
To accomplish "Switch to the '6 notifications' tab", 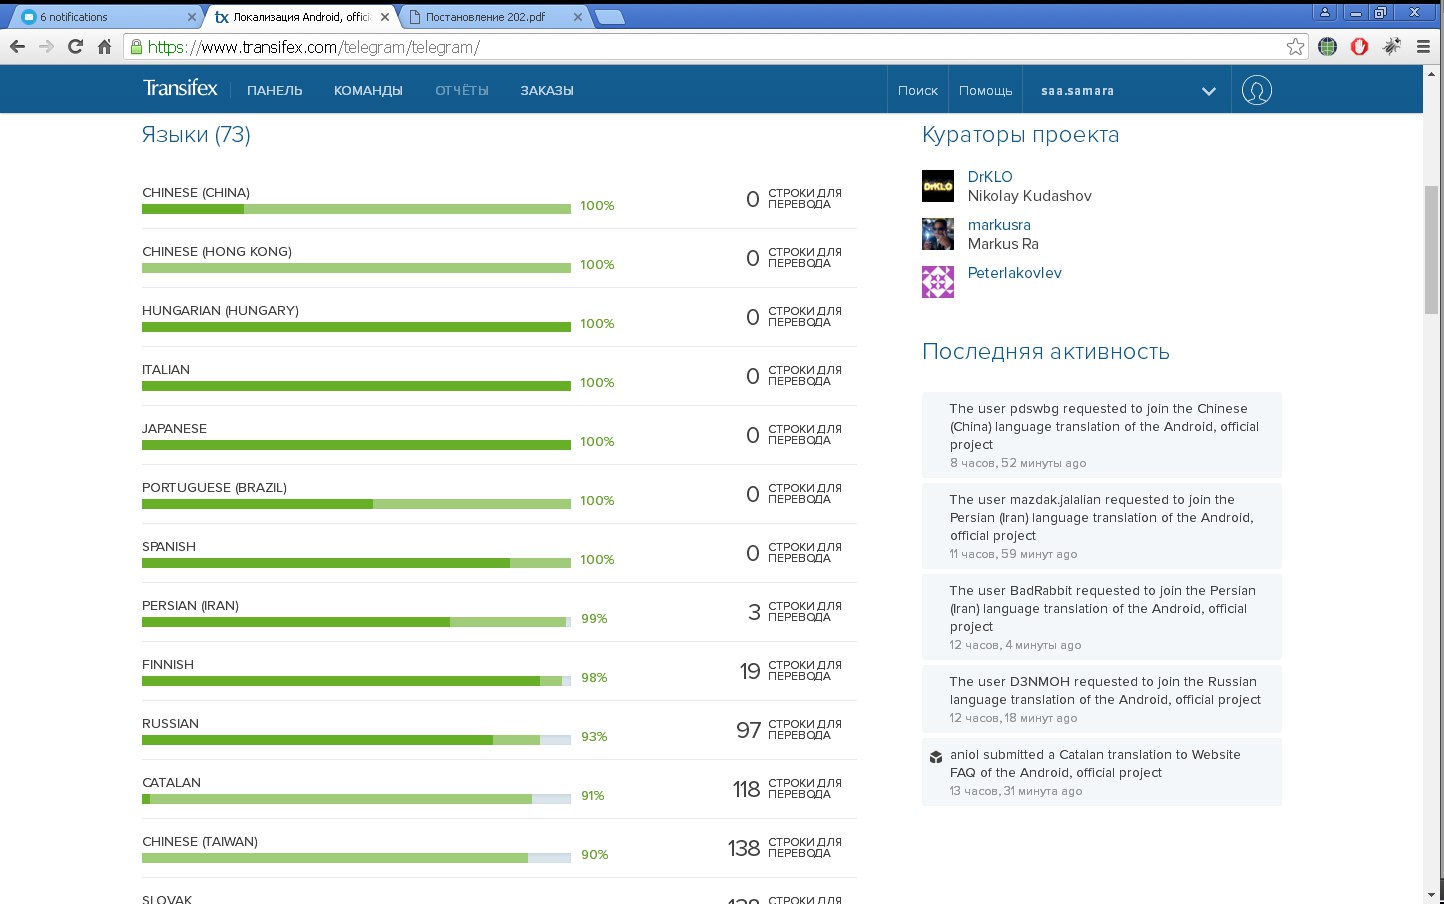I will coord(104,17).
